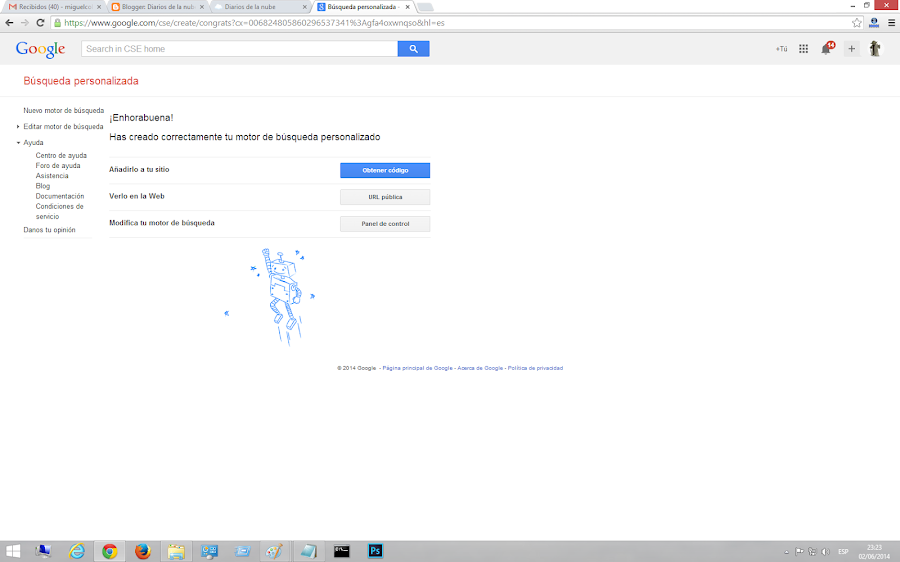Click Nuevo motor de búsqueda
The image size is (900, 562).
(x=64, y=110)
